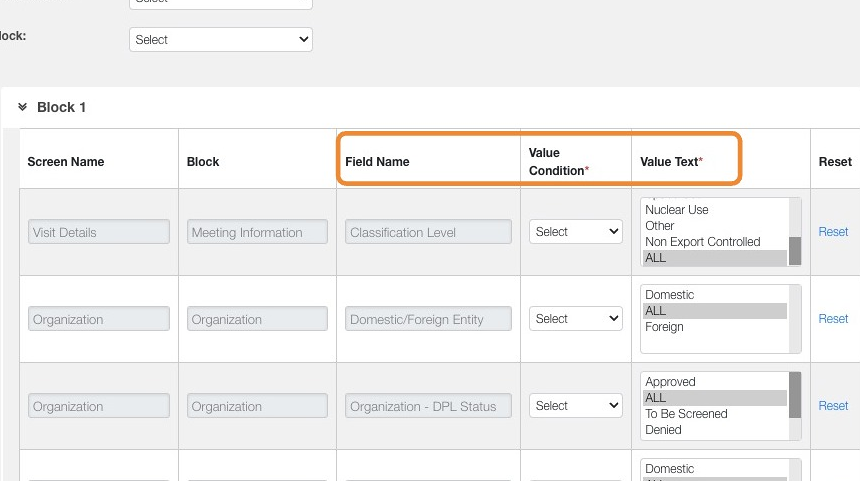The width and height of the screenshot is (860, 481).
Task: Open the Block select dropdown at top
Action: (x=221, y=40)
